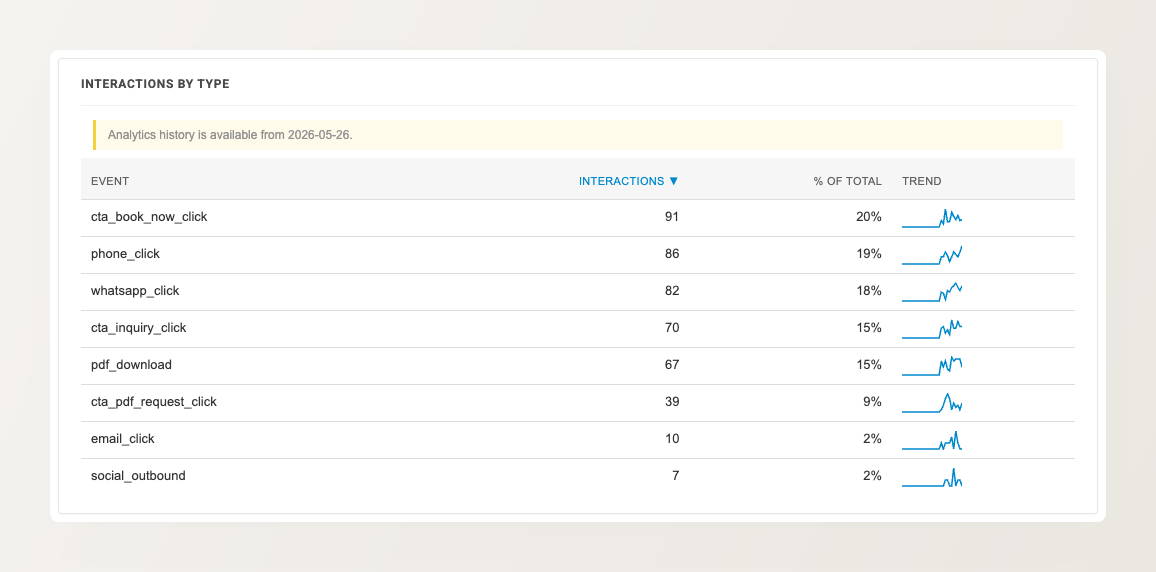Select the interactions value 10
The height and width of the screenshot is (572, 1156).
(672, 439)
